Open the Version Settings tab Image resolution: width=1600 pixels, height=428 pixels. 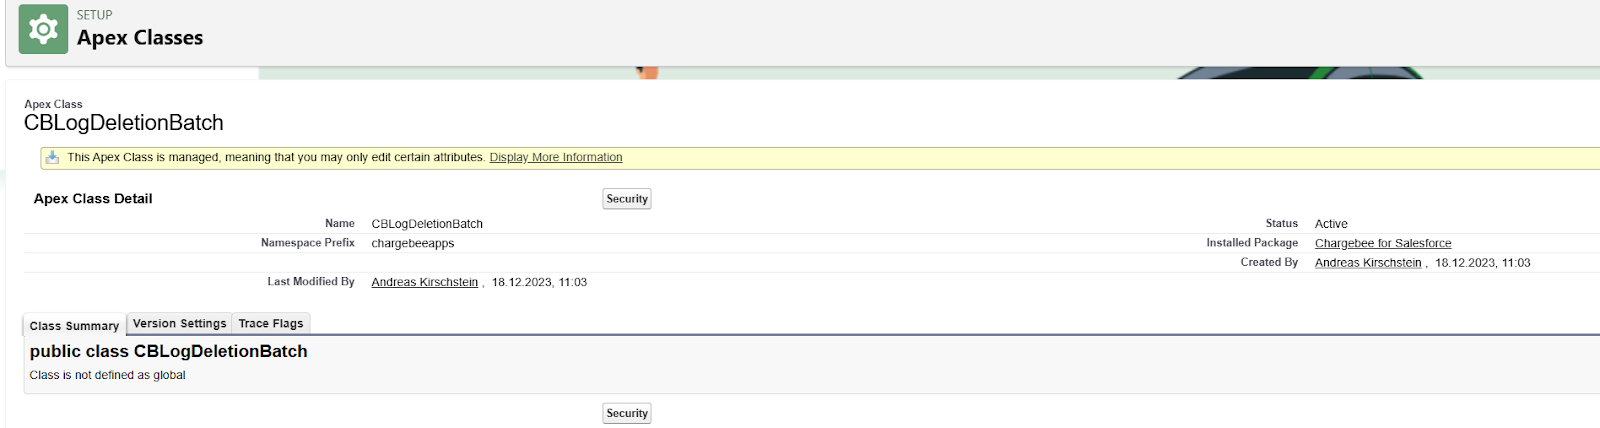point(180,324)
